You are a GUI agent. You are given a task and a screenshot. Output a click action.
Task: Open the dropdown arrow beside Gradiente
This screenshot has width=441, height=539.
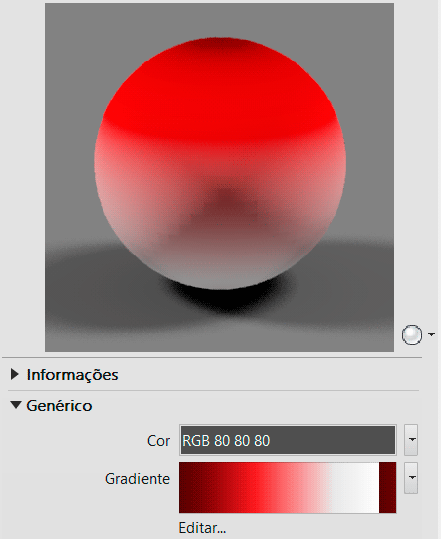click(411, 478)
